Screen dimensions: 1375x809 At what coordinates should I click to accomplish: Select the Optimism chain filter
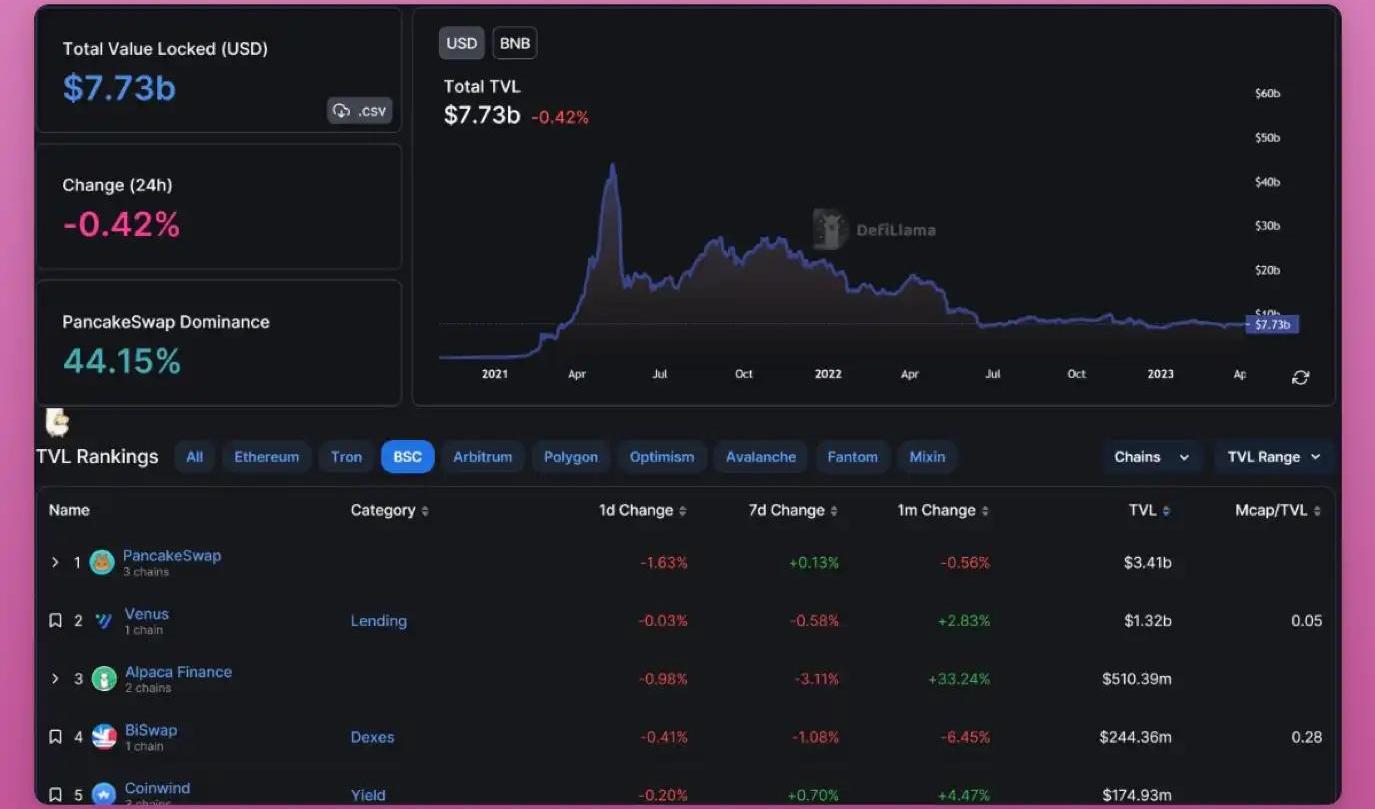(661, 457)
